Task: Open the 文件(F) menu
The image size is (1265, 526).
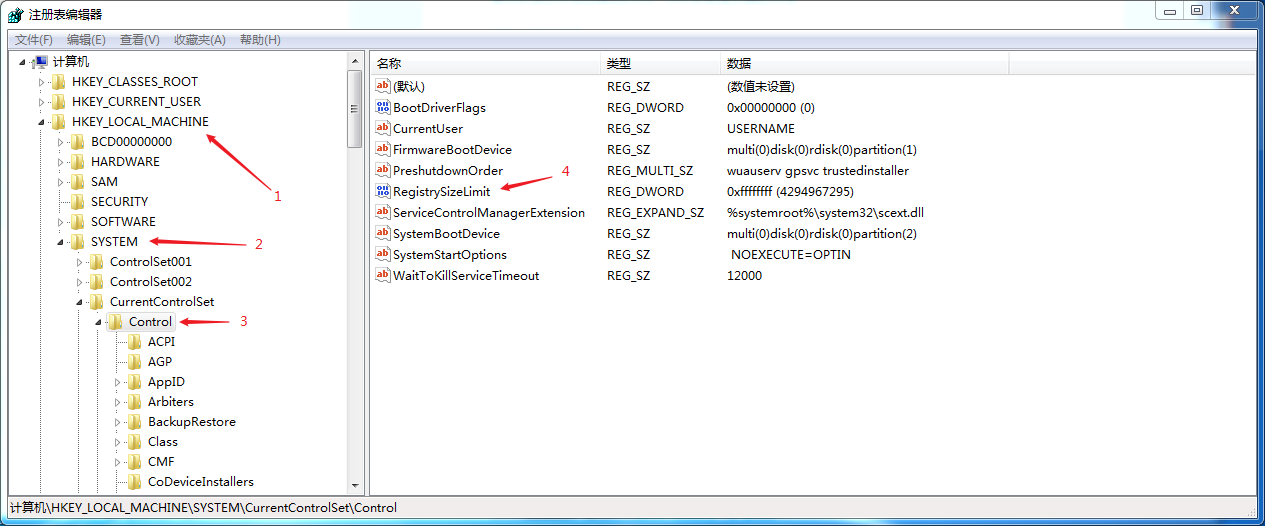Action: 34,40
